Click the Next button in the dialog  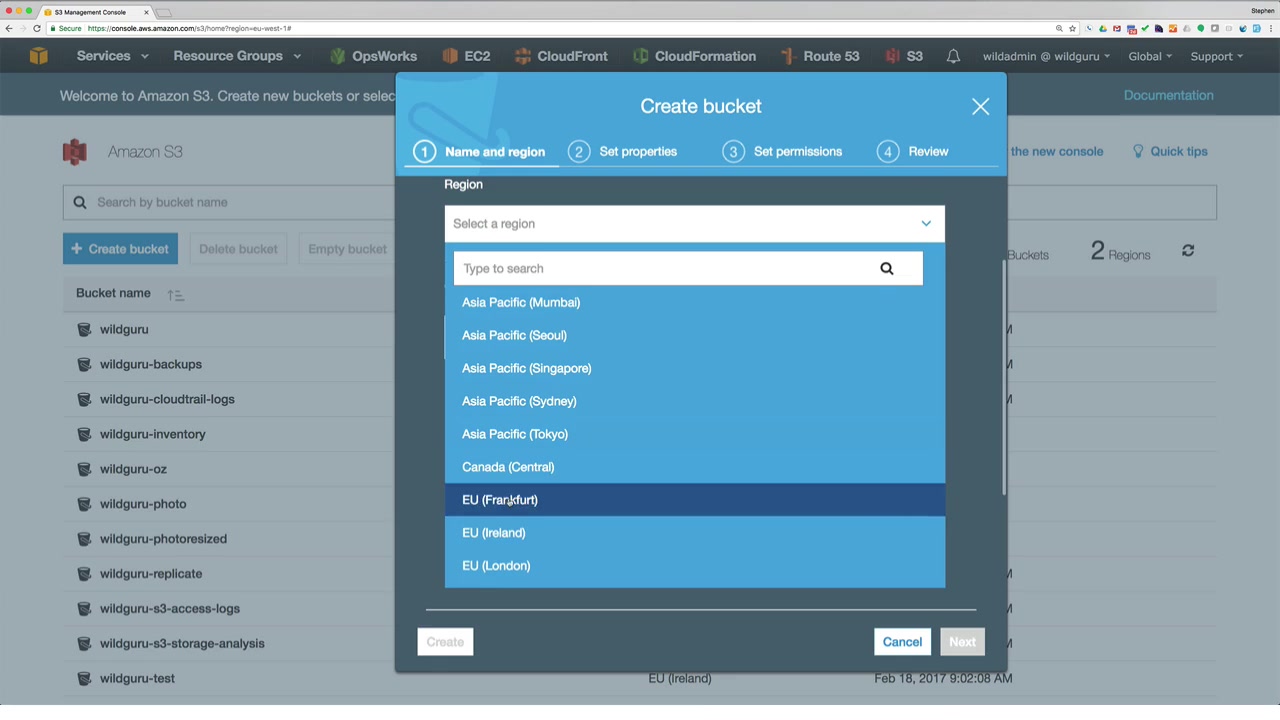click(962, 642)
